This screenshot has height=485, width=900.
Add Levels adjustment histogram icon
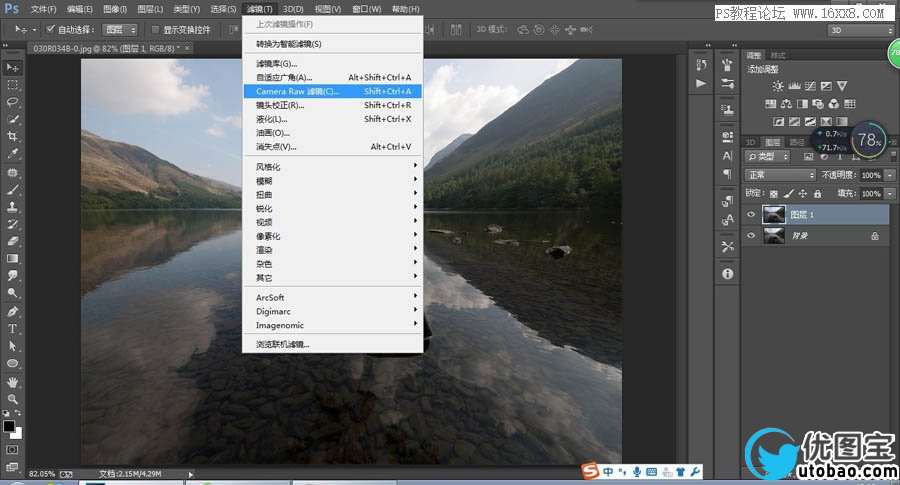tap(794, 86)
